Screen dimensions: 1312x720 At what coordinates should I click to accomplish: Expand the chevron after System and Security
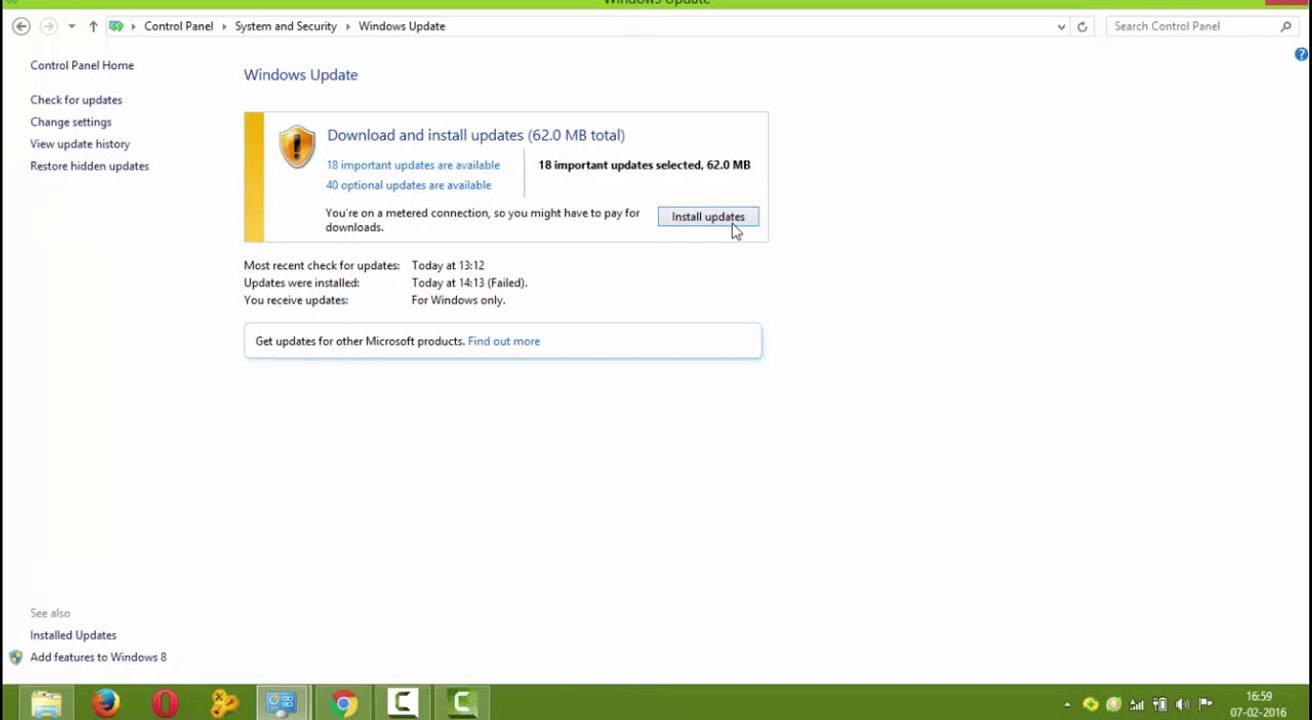(x=348, y=26)
